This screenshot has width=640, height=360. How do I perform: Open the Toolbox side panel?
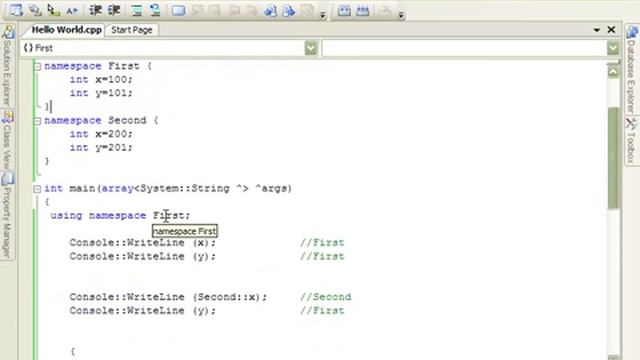pos(632,141)
